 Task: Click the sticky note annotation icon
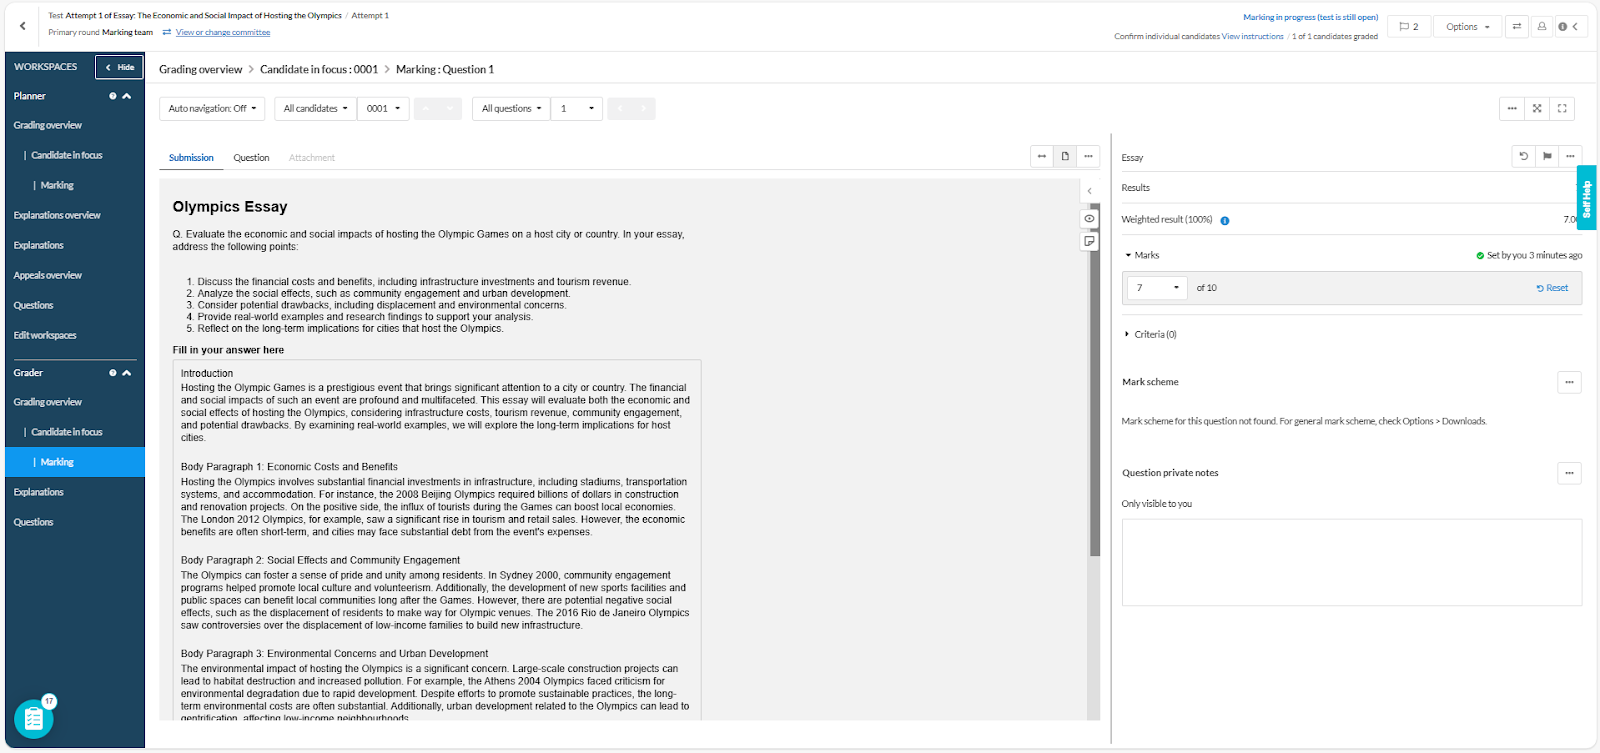click(x=1090, y=241)
